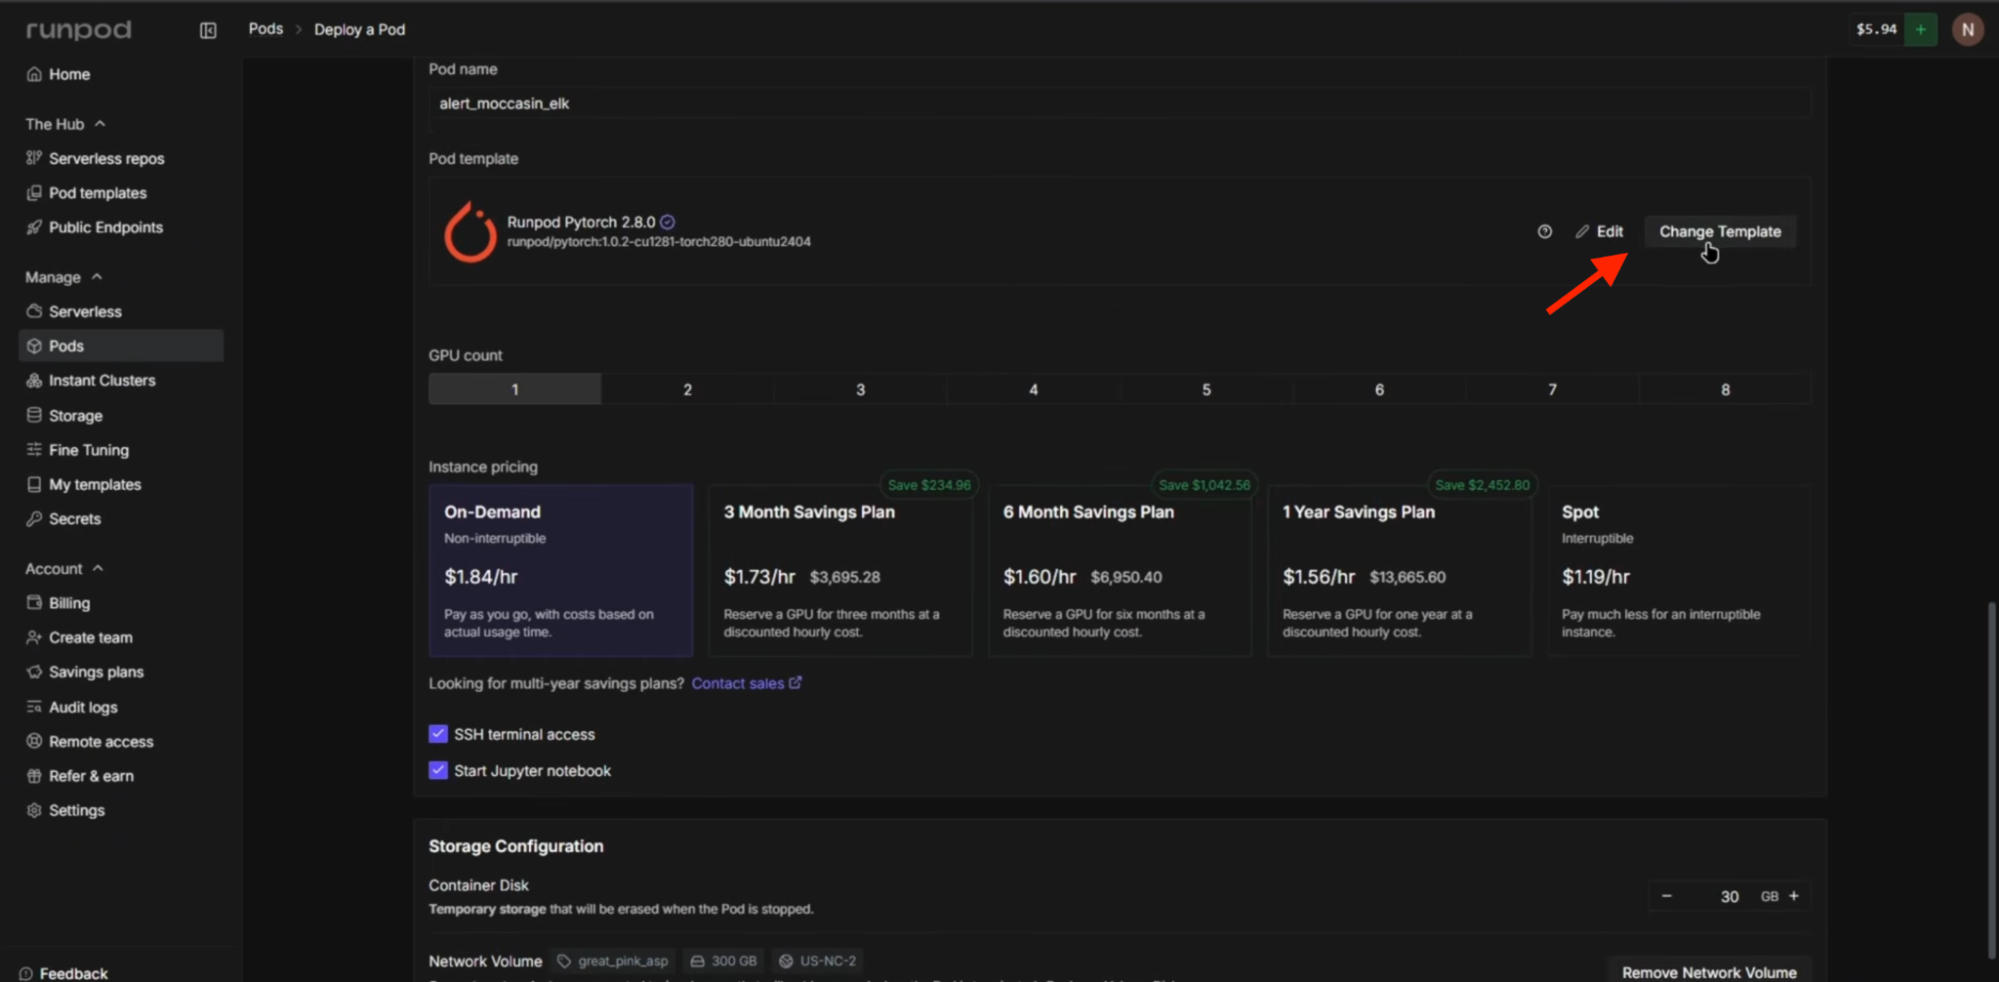Set GPU count to 2

pos(687,389)
